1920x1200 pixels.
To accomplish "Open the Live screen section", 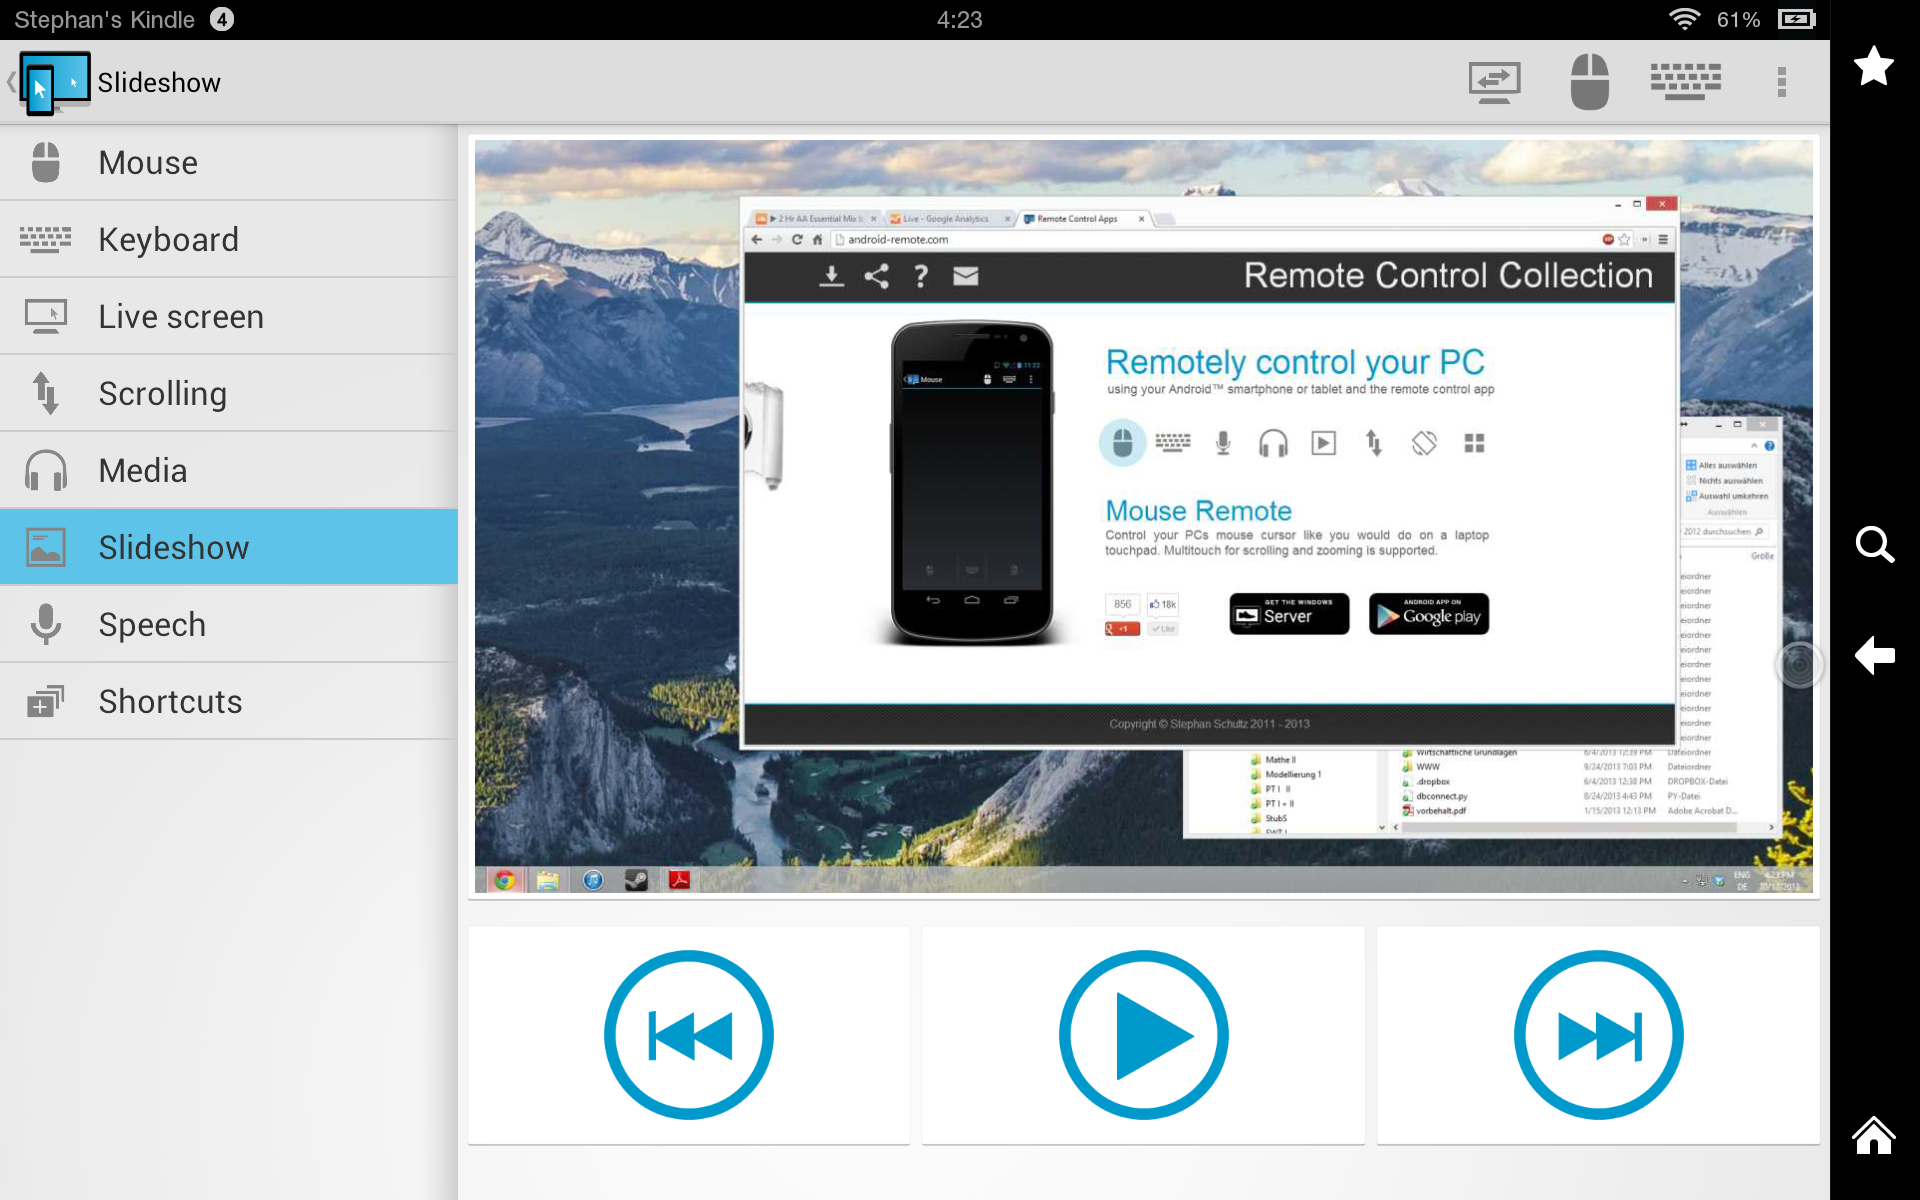I will pos(180,316).
